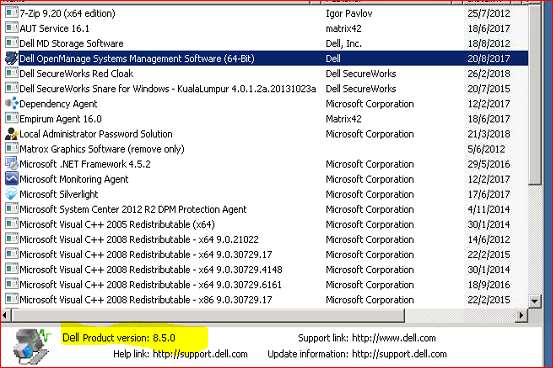Click the Visual C++ 2005 Redistributable (x64) icon
Screen dimensions: 553x368
pyautogui.click(x=12, y=224)
